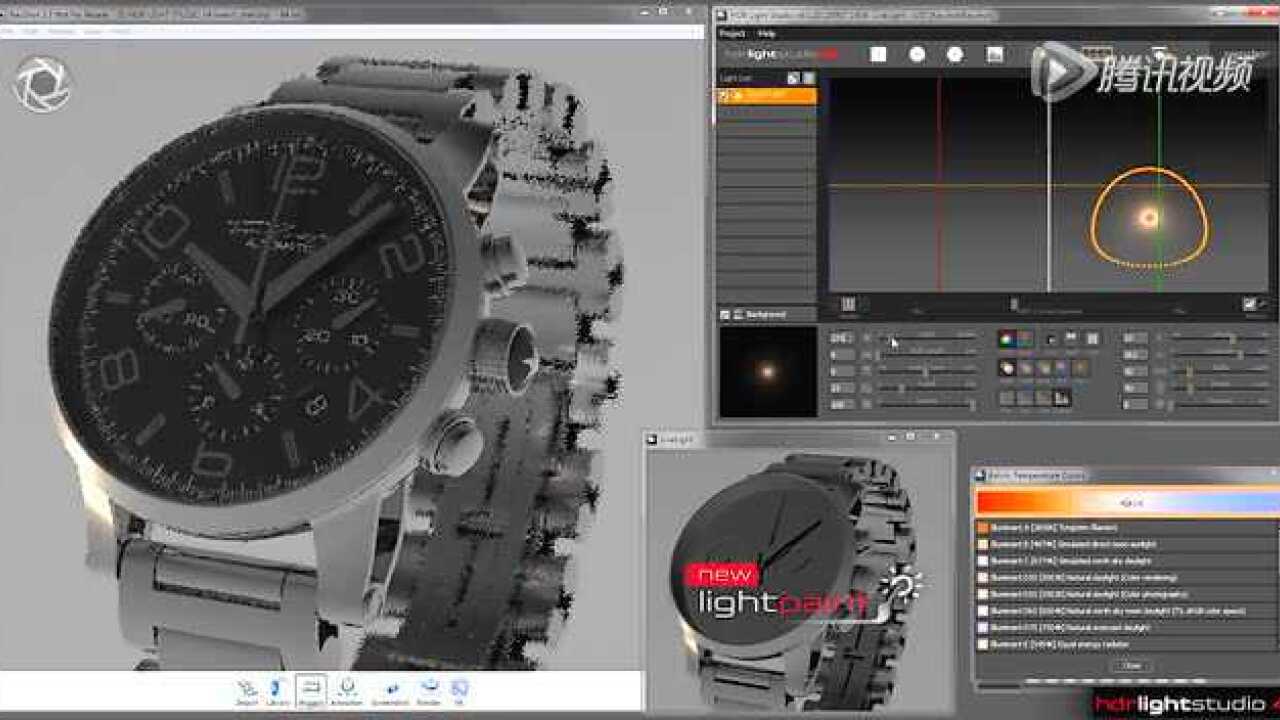Open the Project menu in HDR Light Studio
Screen dimensions: 1280x720
tap(732, 33)
